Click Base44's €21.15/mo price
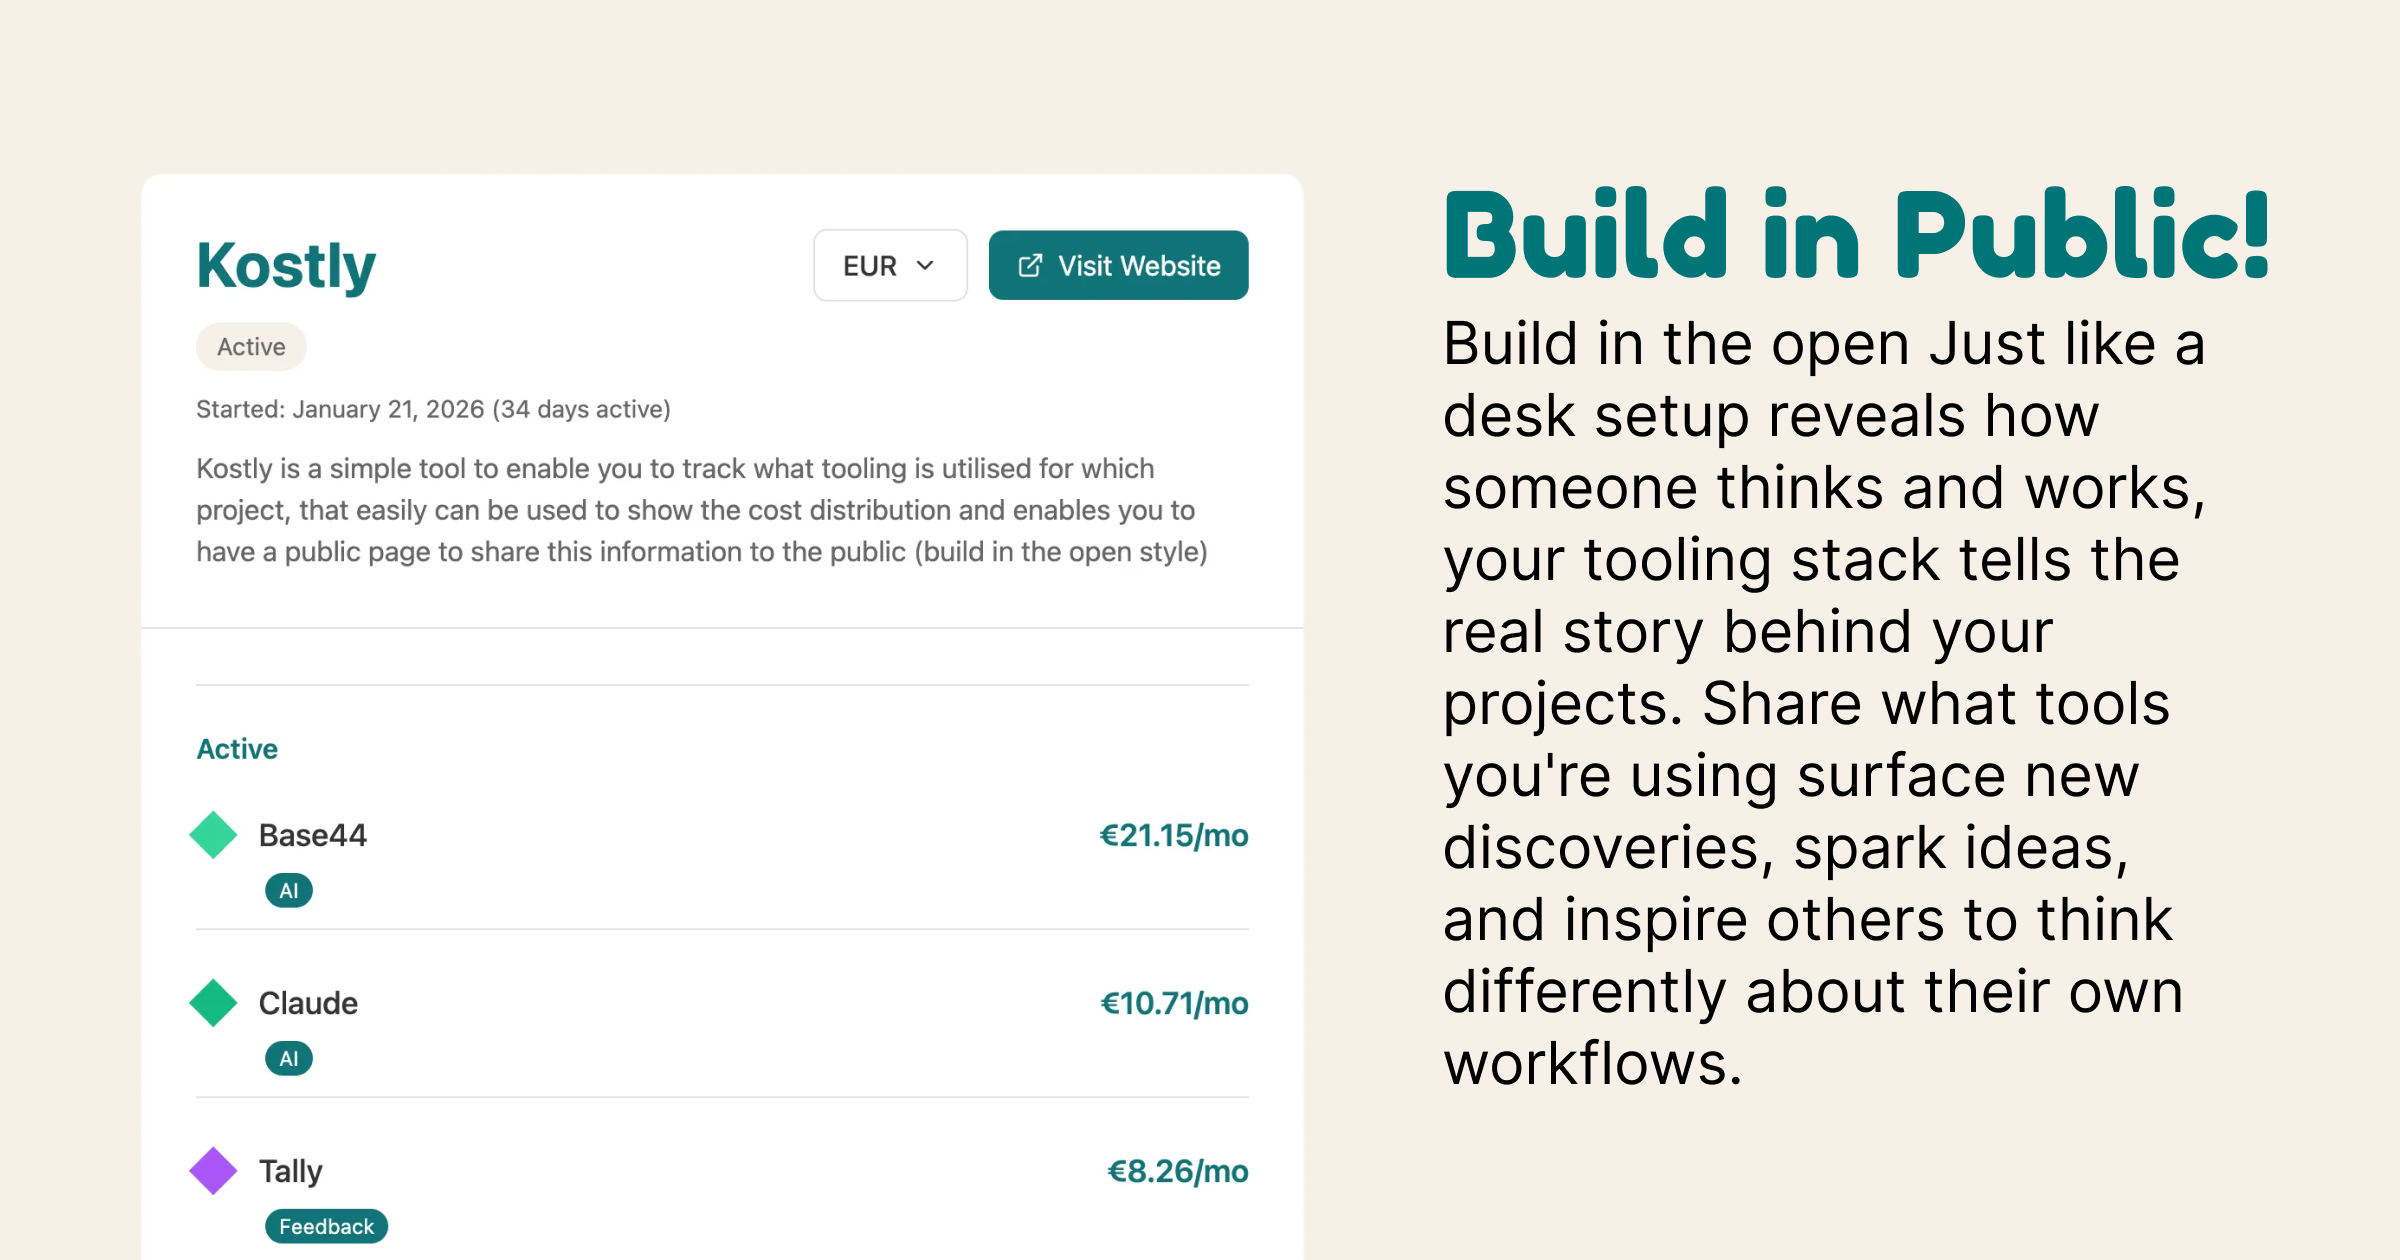The image size is (2400, 1260). pos(1172,834)
